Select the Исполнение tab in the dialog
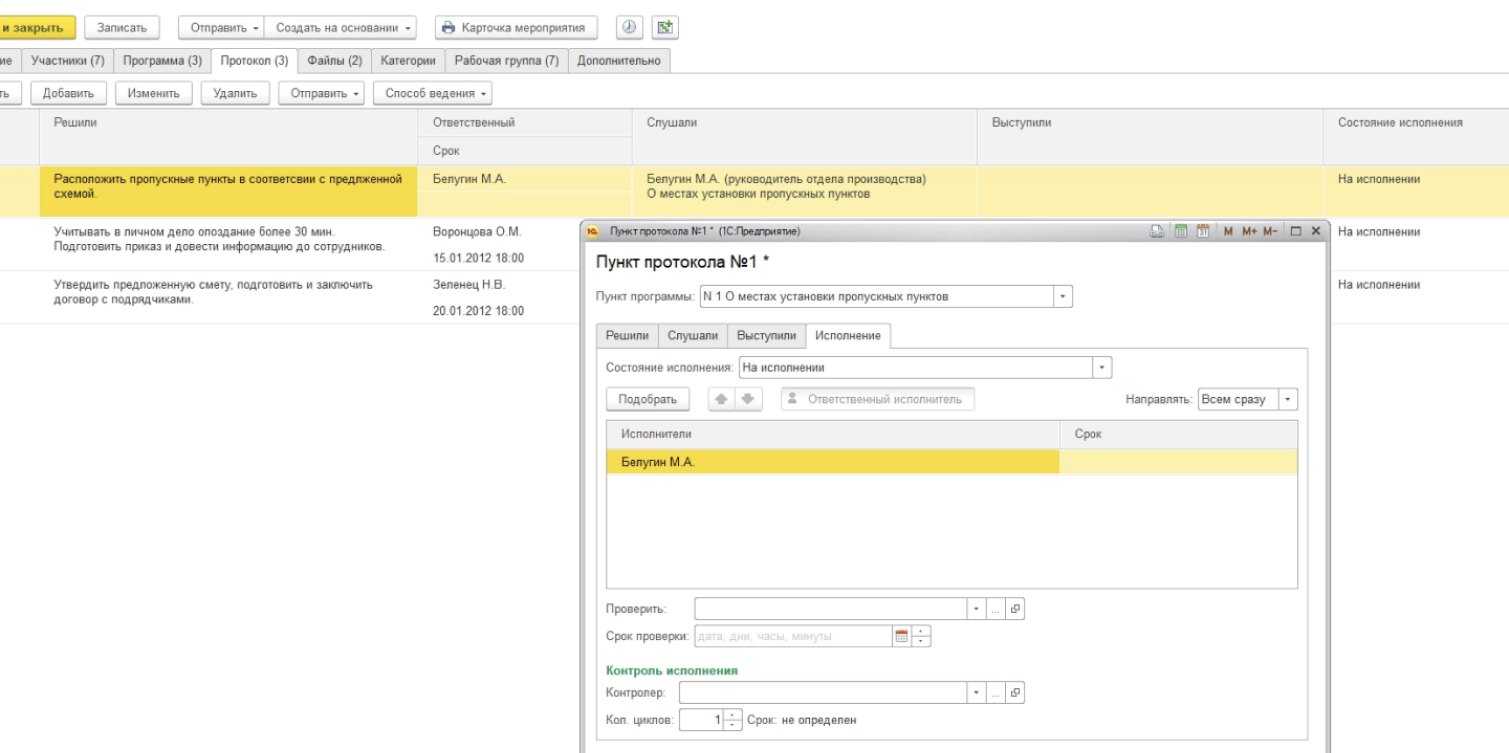 (848, 336)
